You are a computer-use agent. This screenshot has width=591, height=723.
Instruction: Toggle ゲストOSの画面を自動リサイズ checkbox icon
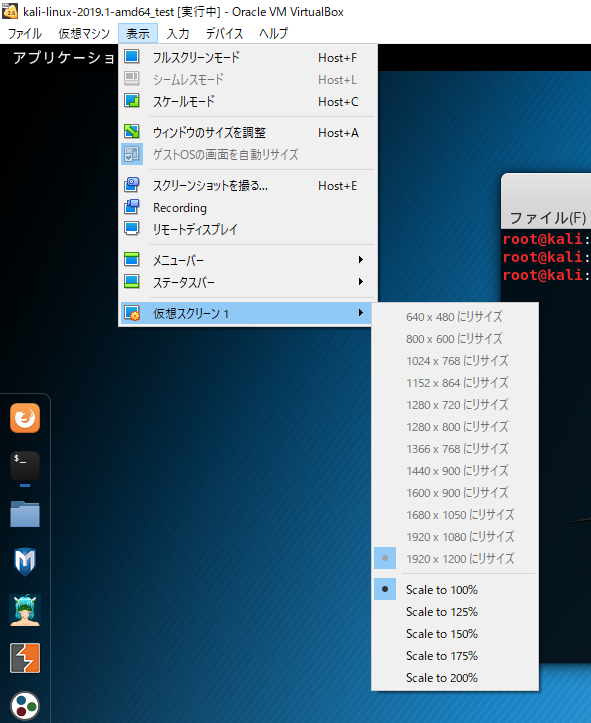[132, 154]
